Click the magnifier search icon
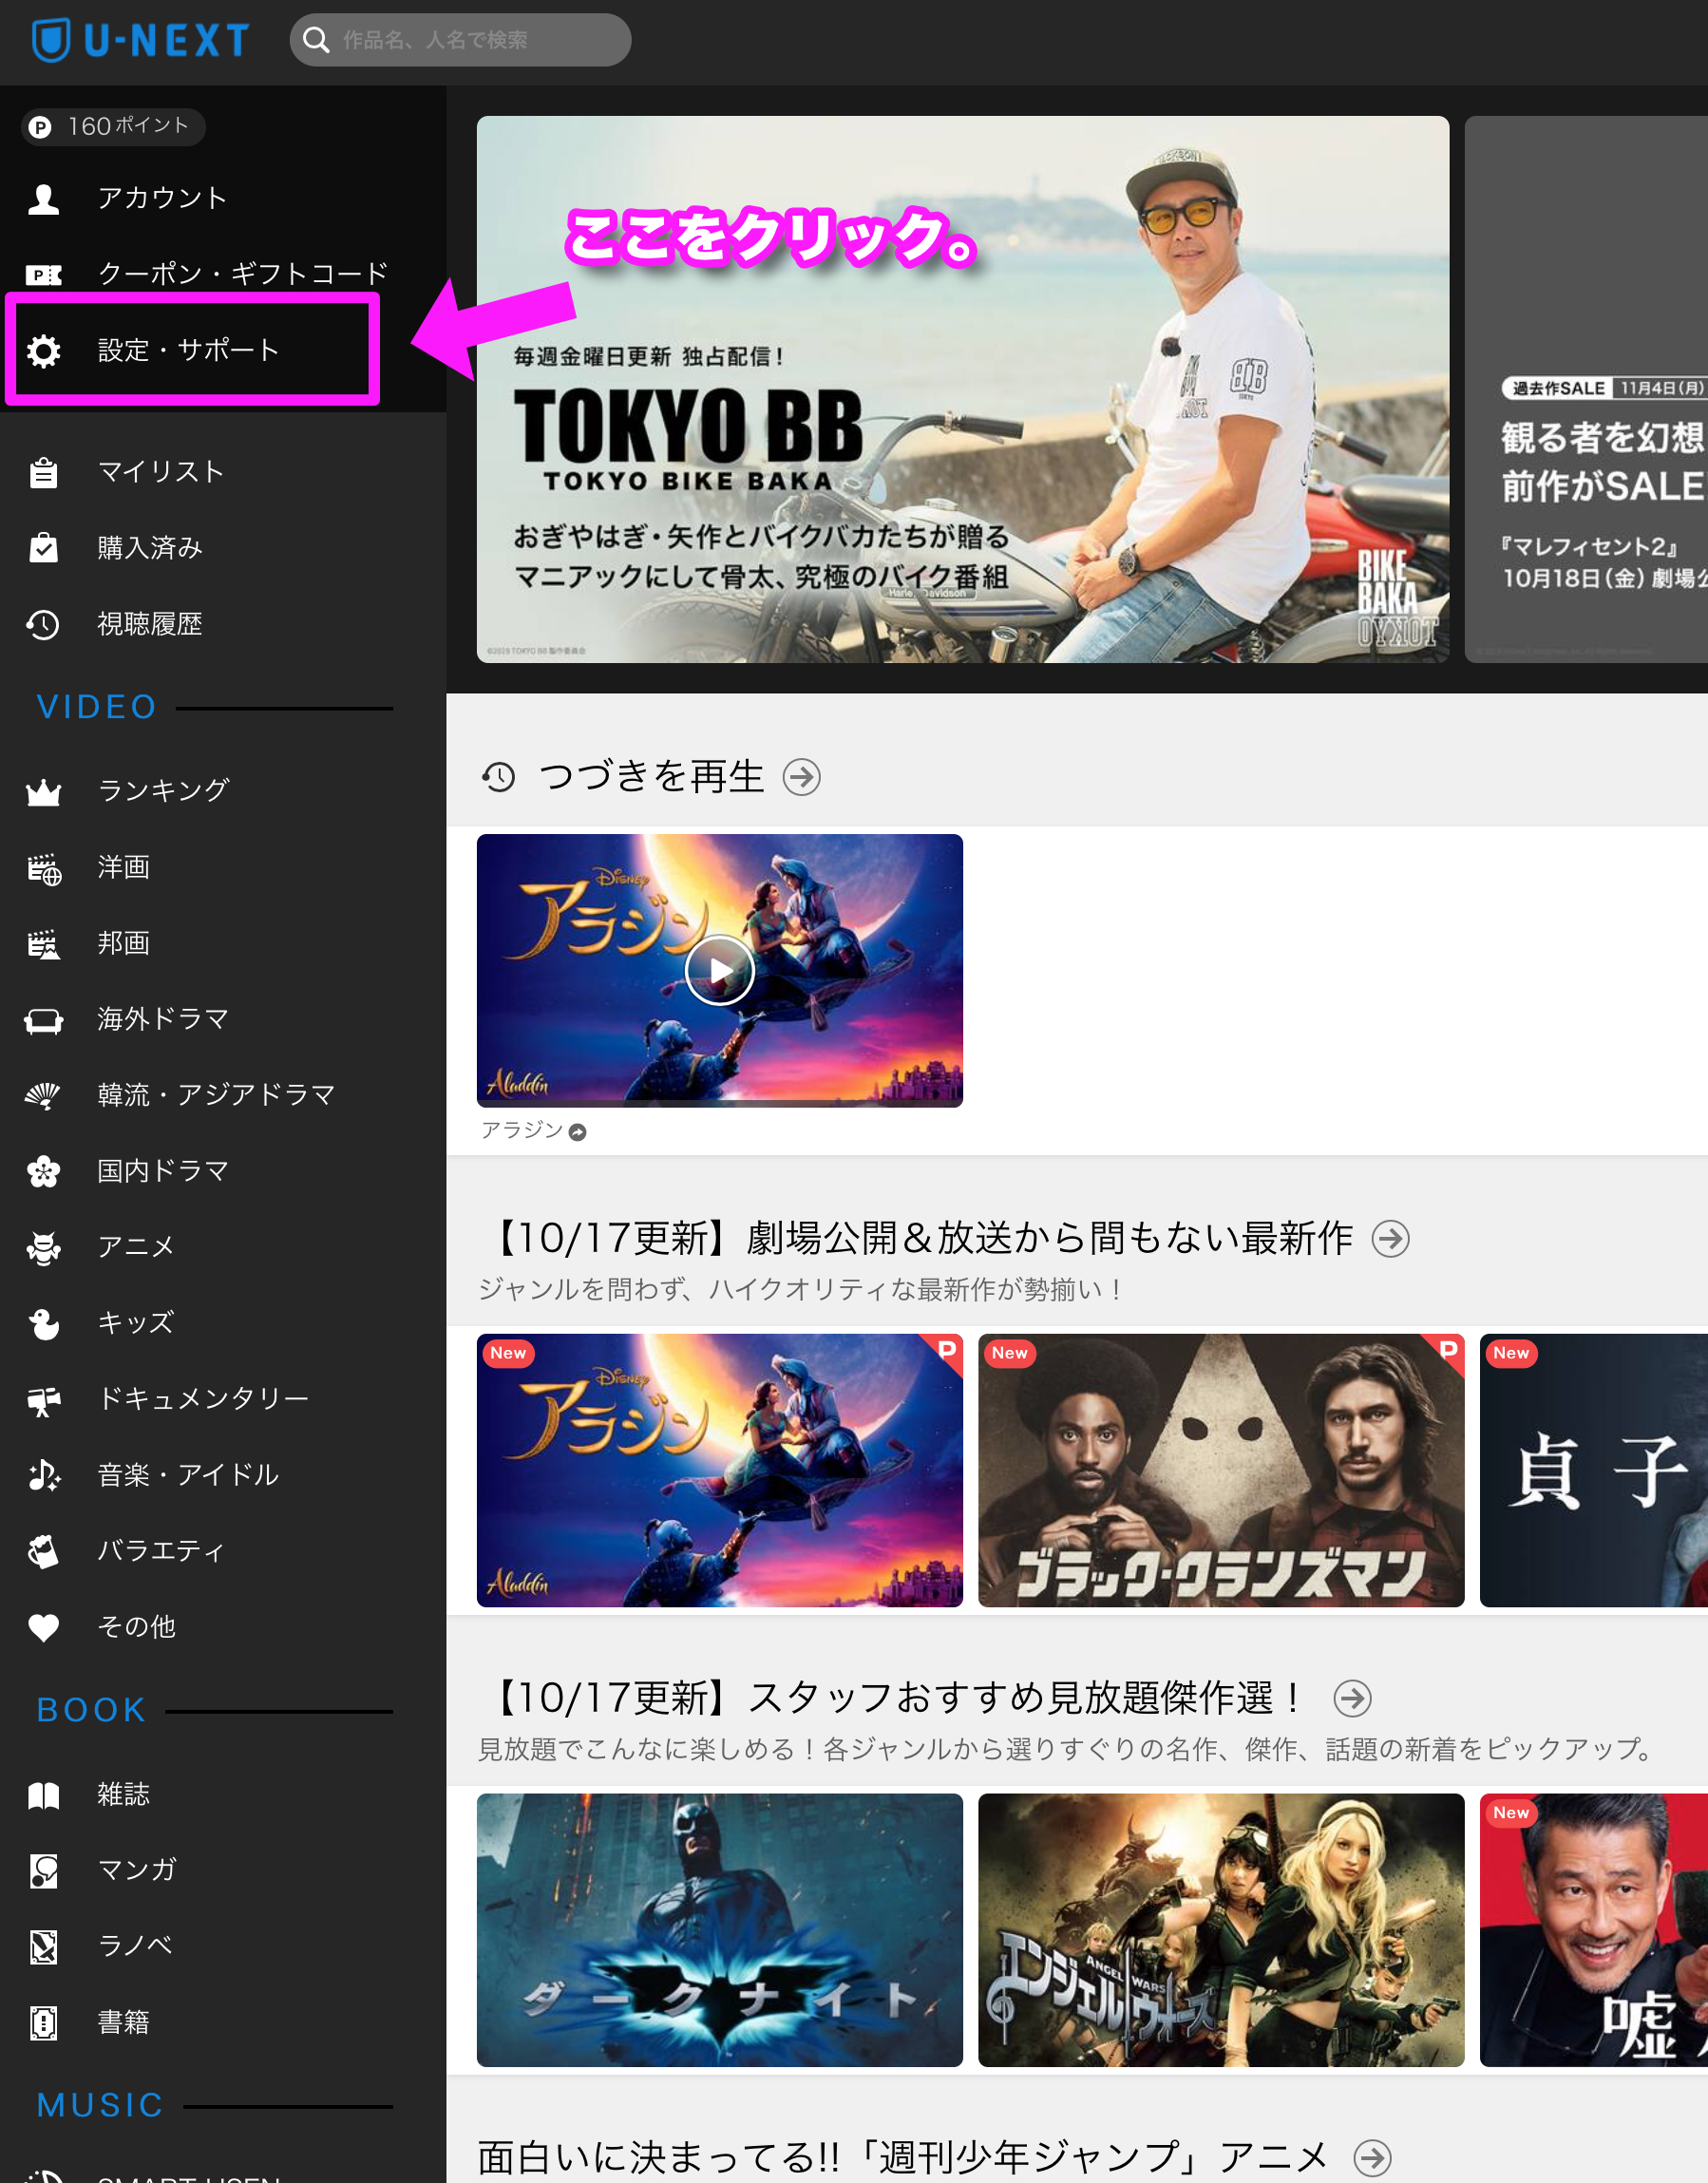Image resolution: width=1708 pixels, height=2183 pixels. pyautogui.click(x=316, y=40)
